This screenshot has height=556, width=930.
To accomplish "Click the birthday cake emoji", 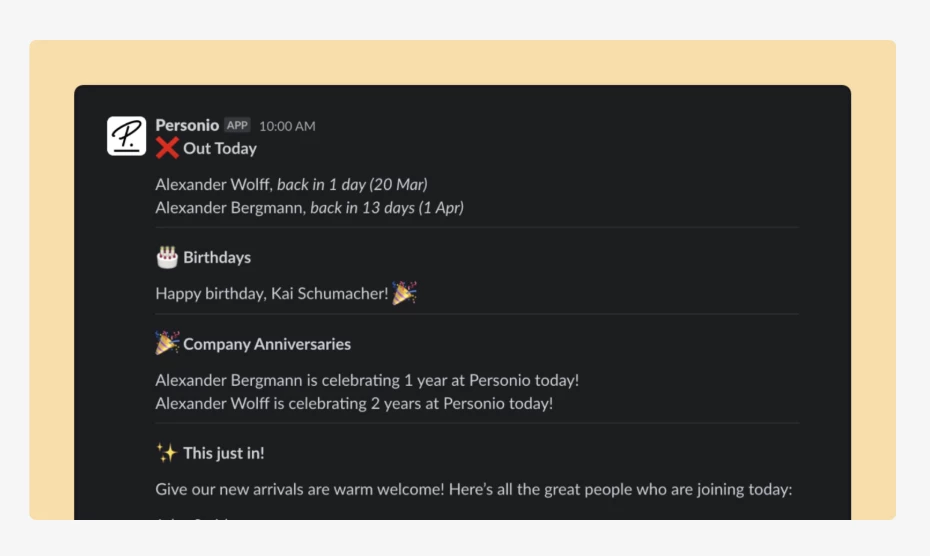I will [x=167, y=258].
